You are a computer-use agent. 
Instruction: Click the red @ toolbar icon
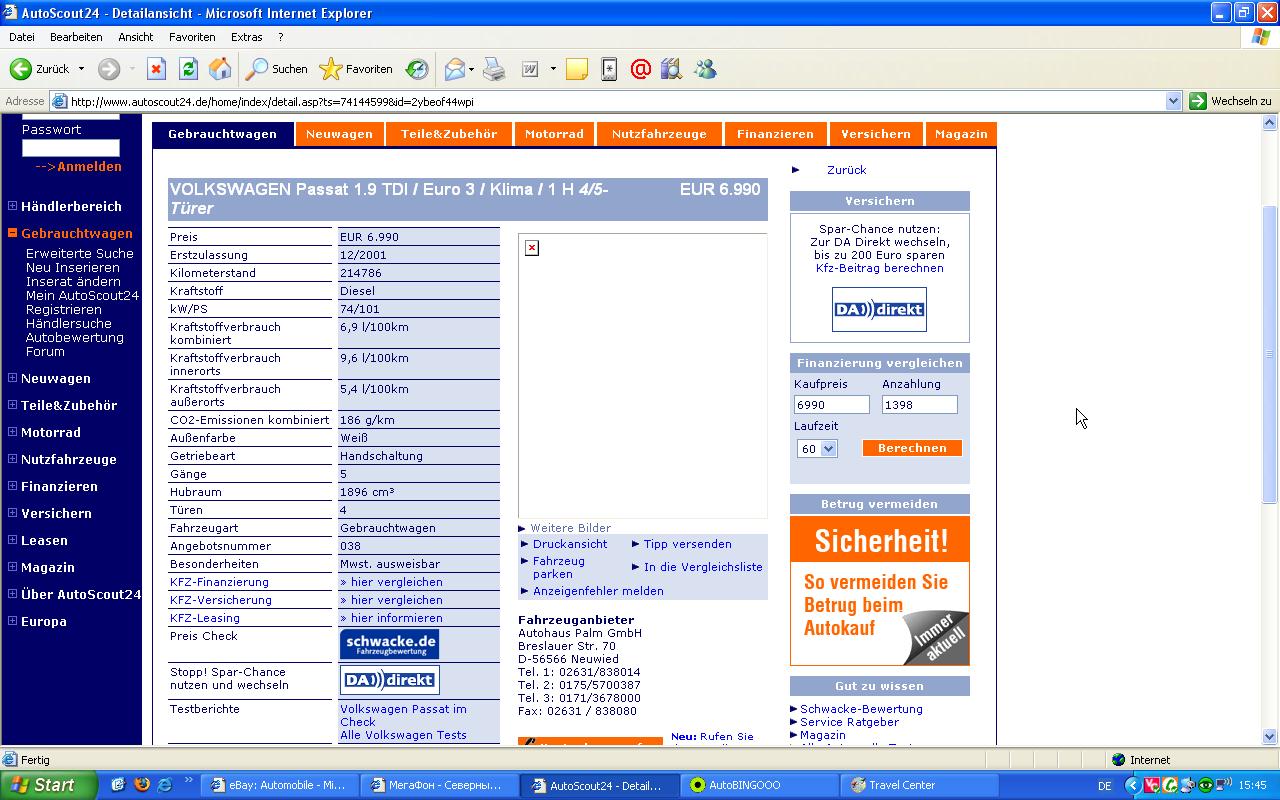point(641,69)
